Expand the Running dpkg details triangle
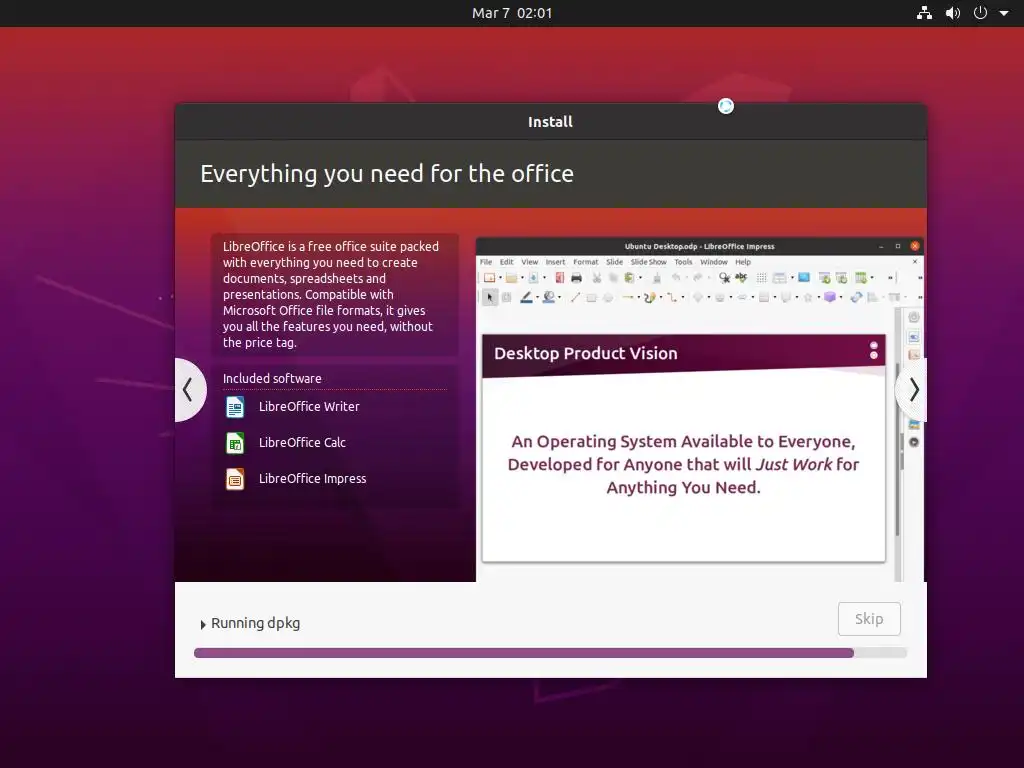The image size is (1024, 768). [203, 624]
